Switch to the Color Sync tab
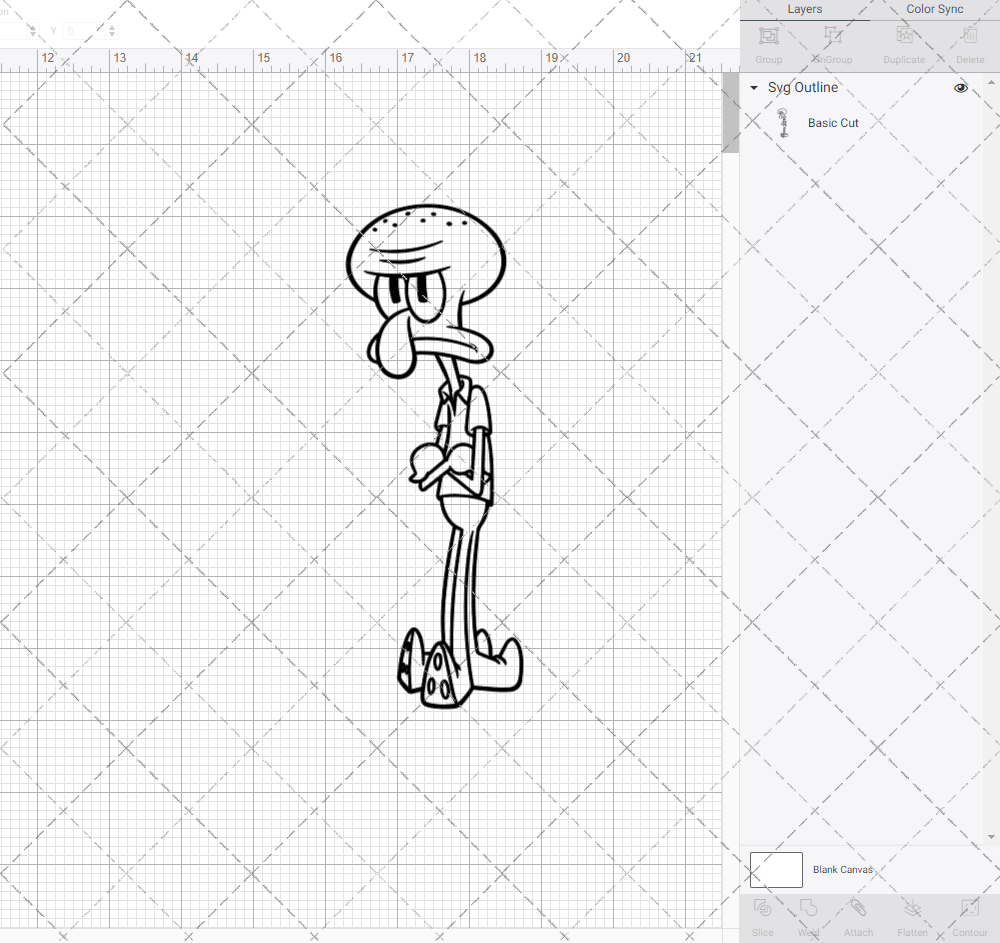This screenshot has height=943, width=1000. [934, 9]
